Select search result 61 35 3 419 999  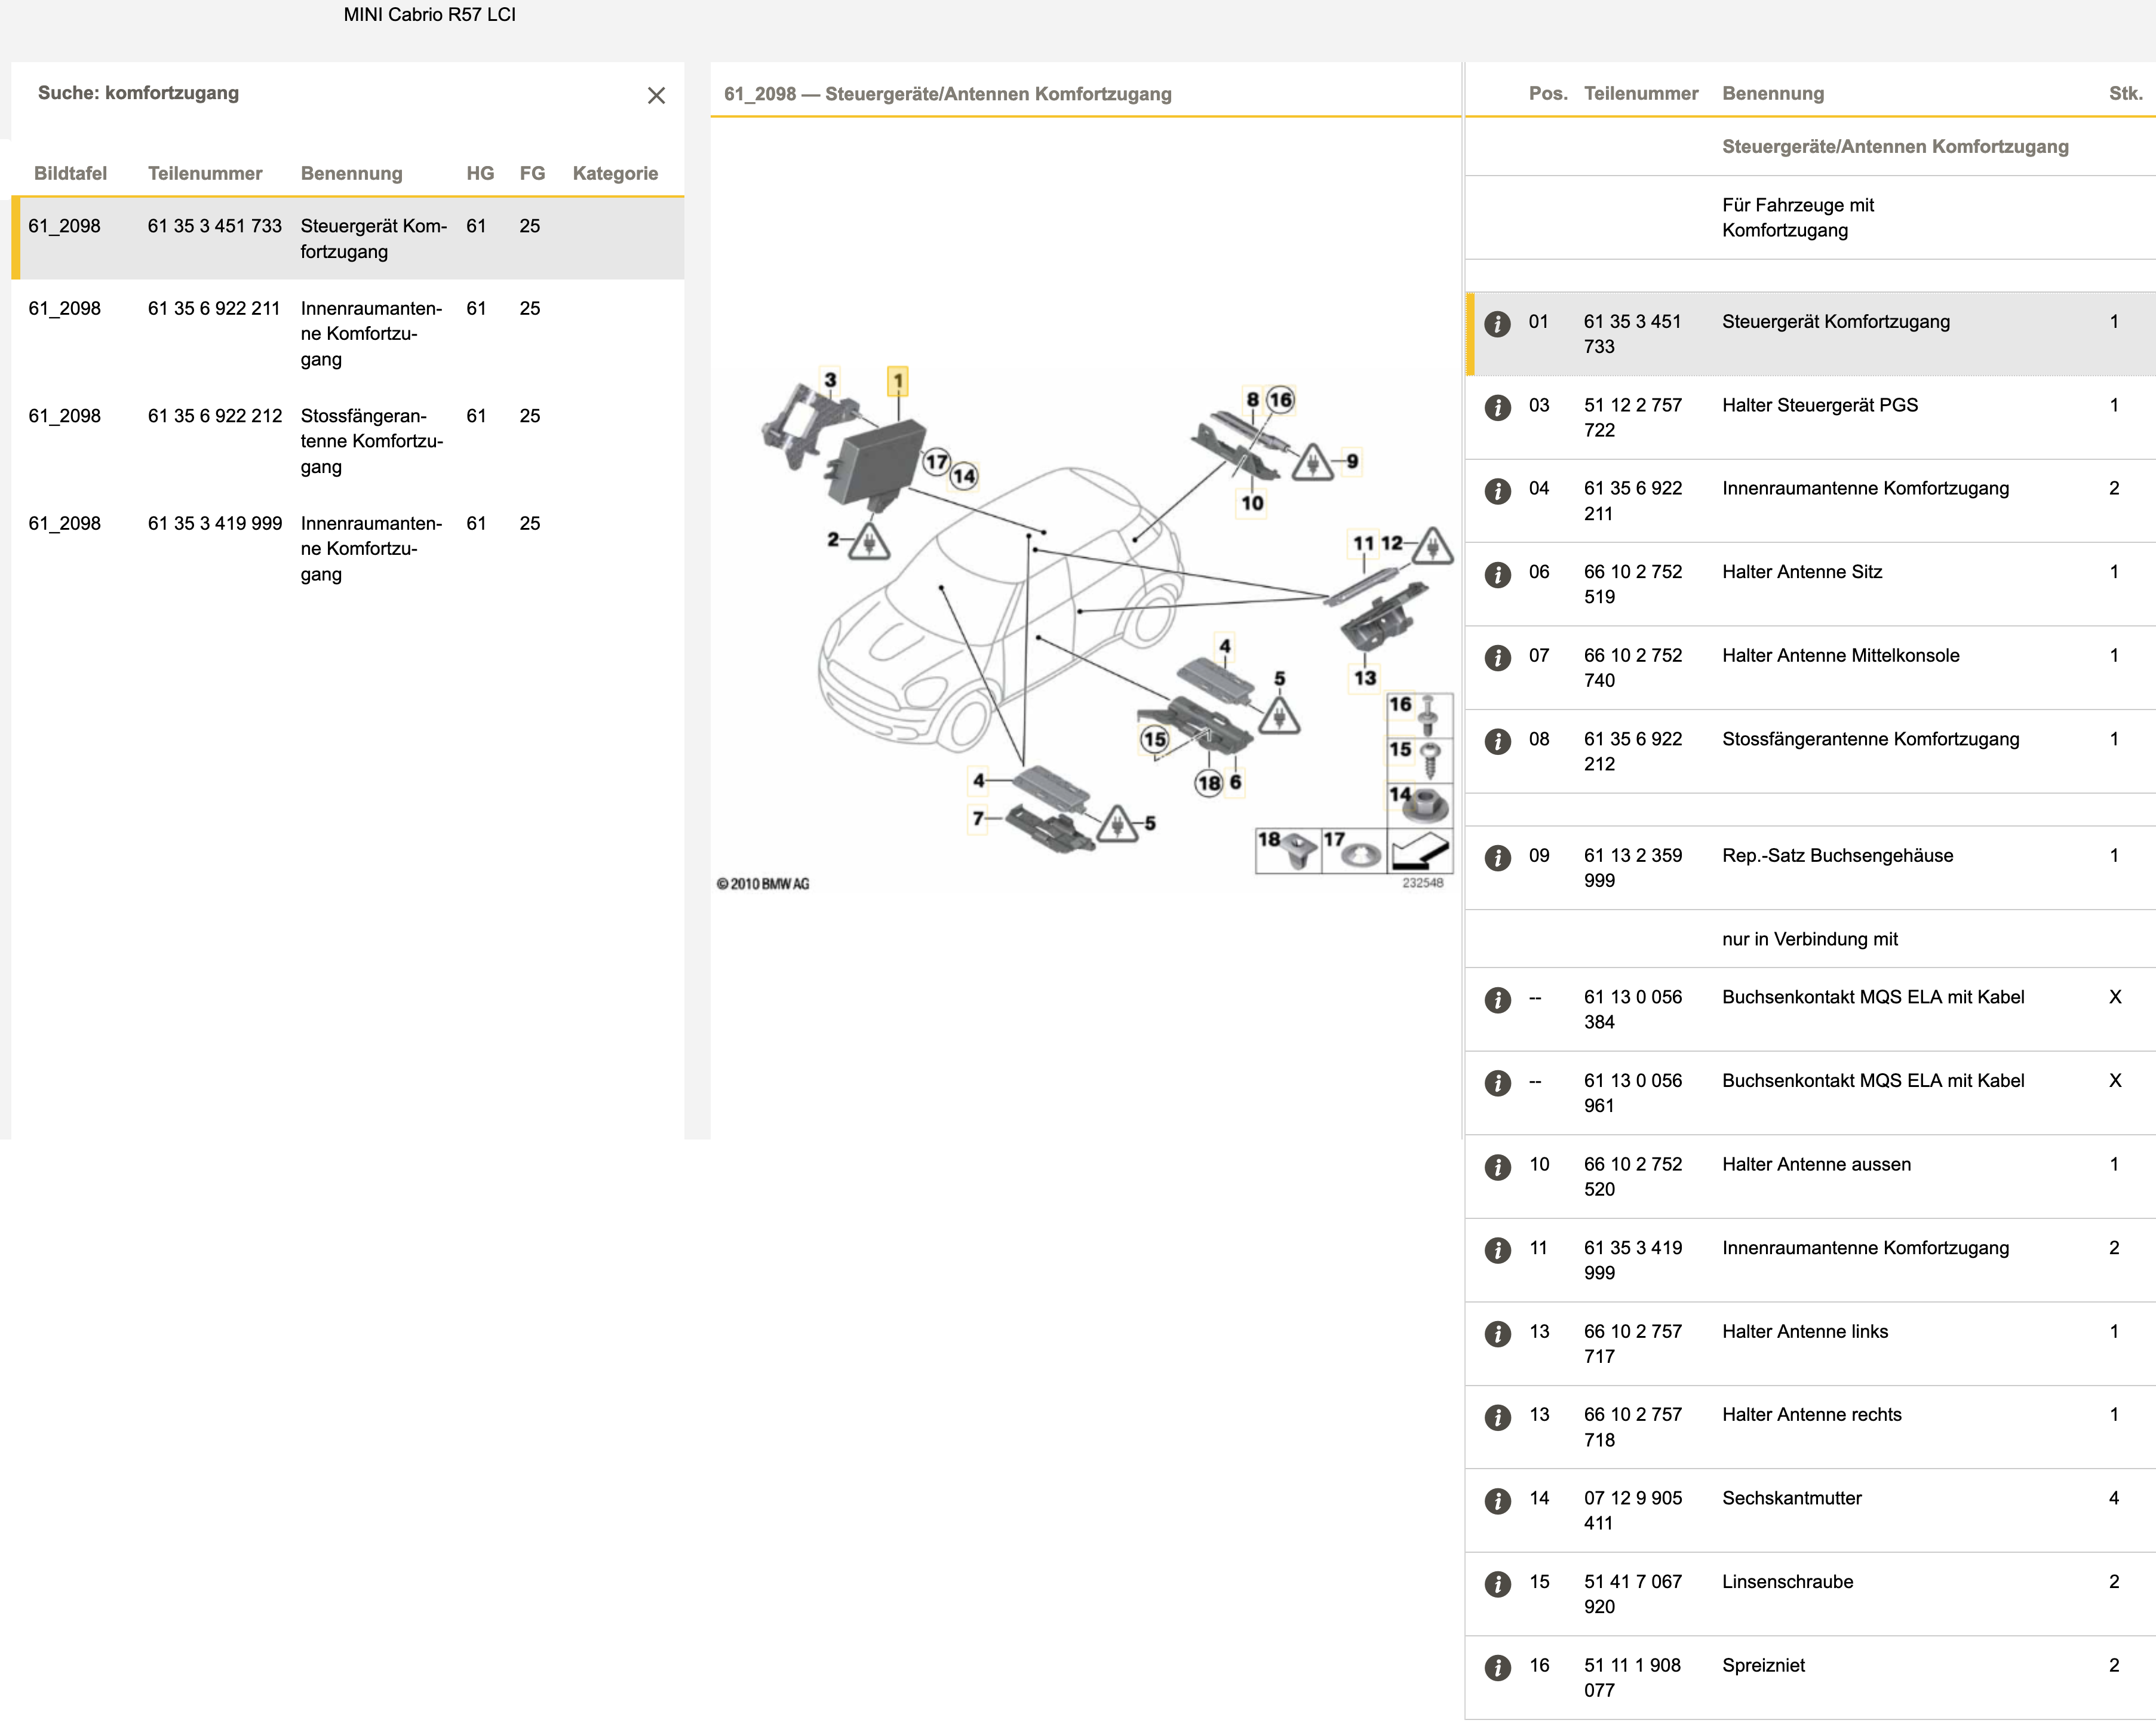(x=214, y=524)
